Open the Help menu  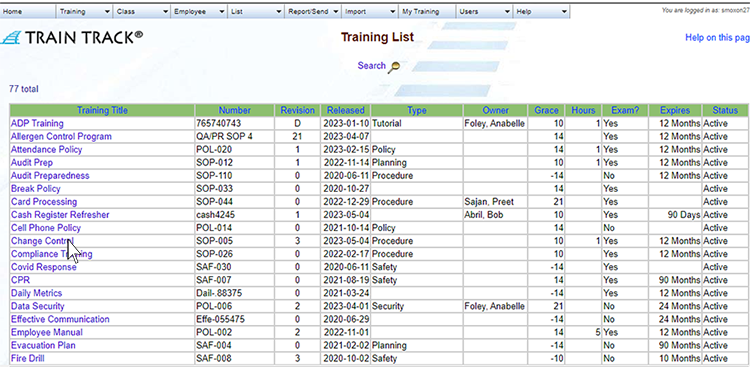[541, 12]
